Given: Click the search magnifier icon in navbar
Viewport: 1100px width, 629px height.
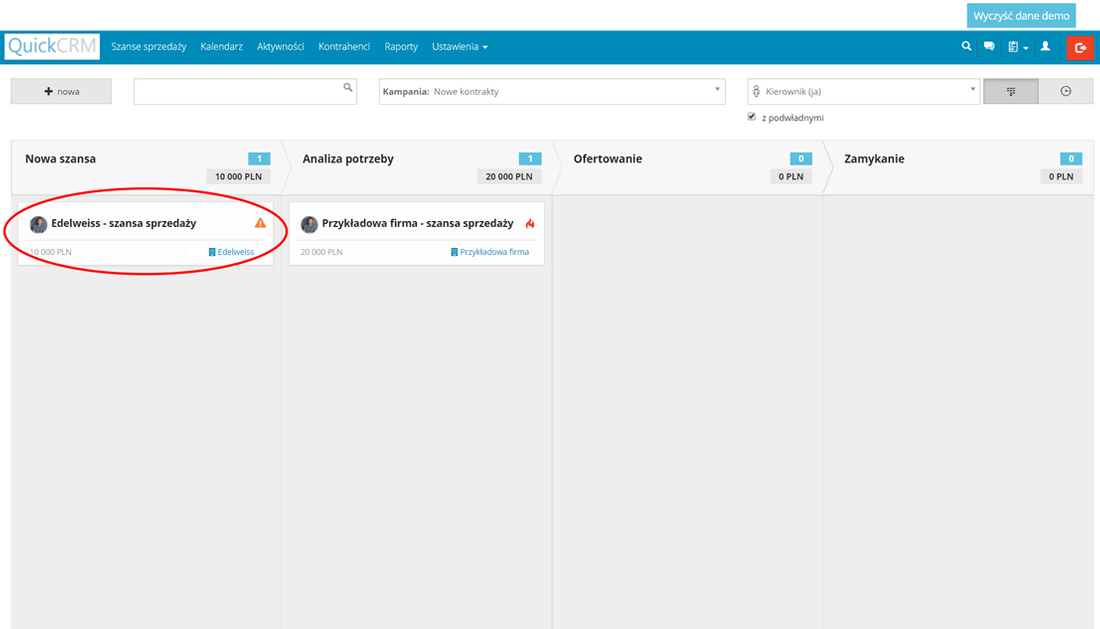Looking at the screenshot, I should (x=966, y=46).
